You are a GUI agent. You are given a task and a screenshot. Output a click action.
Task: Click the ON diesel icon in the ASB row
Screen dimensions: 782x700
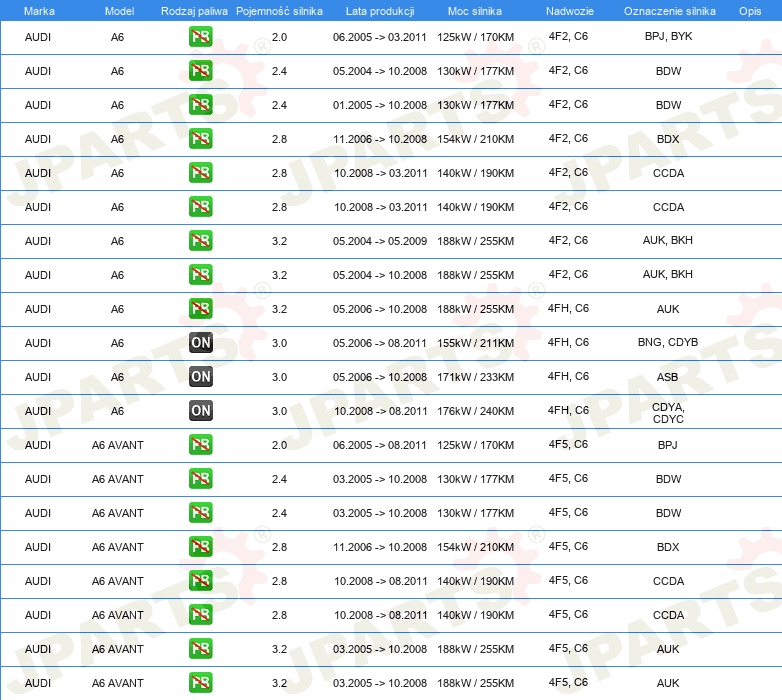tap(200, 376)
